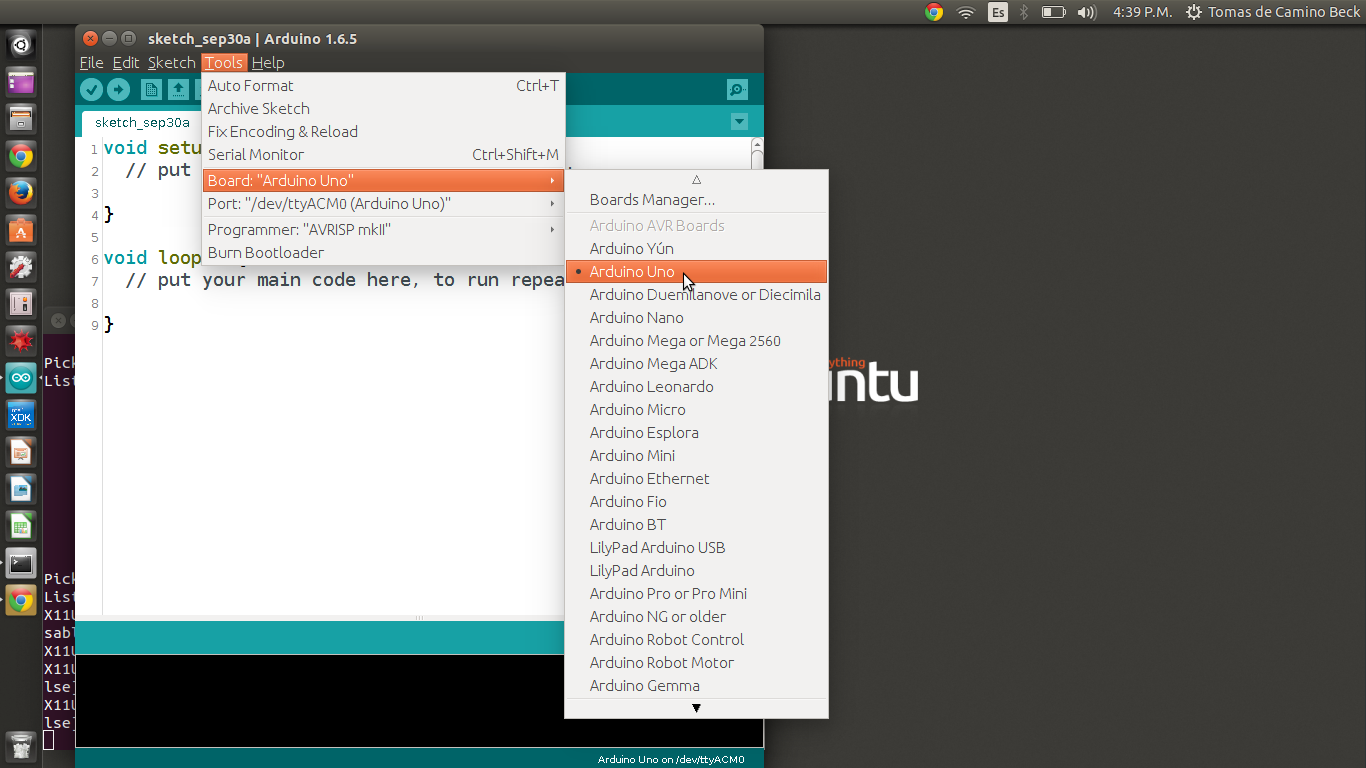1366x768 pixels.
Task: Open Serial Monitor magnifier icon in toolbar
Action: (x=738, y=90)
